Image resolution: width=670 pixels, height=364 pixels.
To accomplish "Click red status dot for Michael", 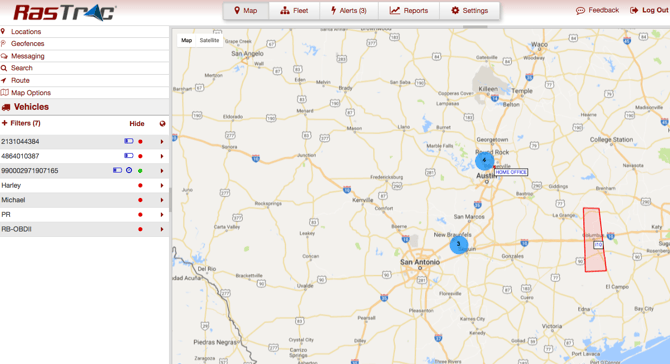I will (x=140, y=200).
